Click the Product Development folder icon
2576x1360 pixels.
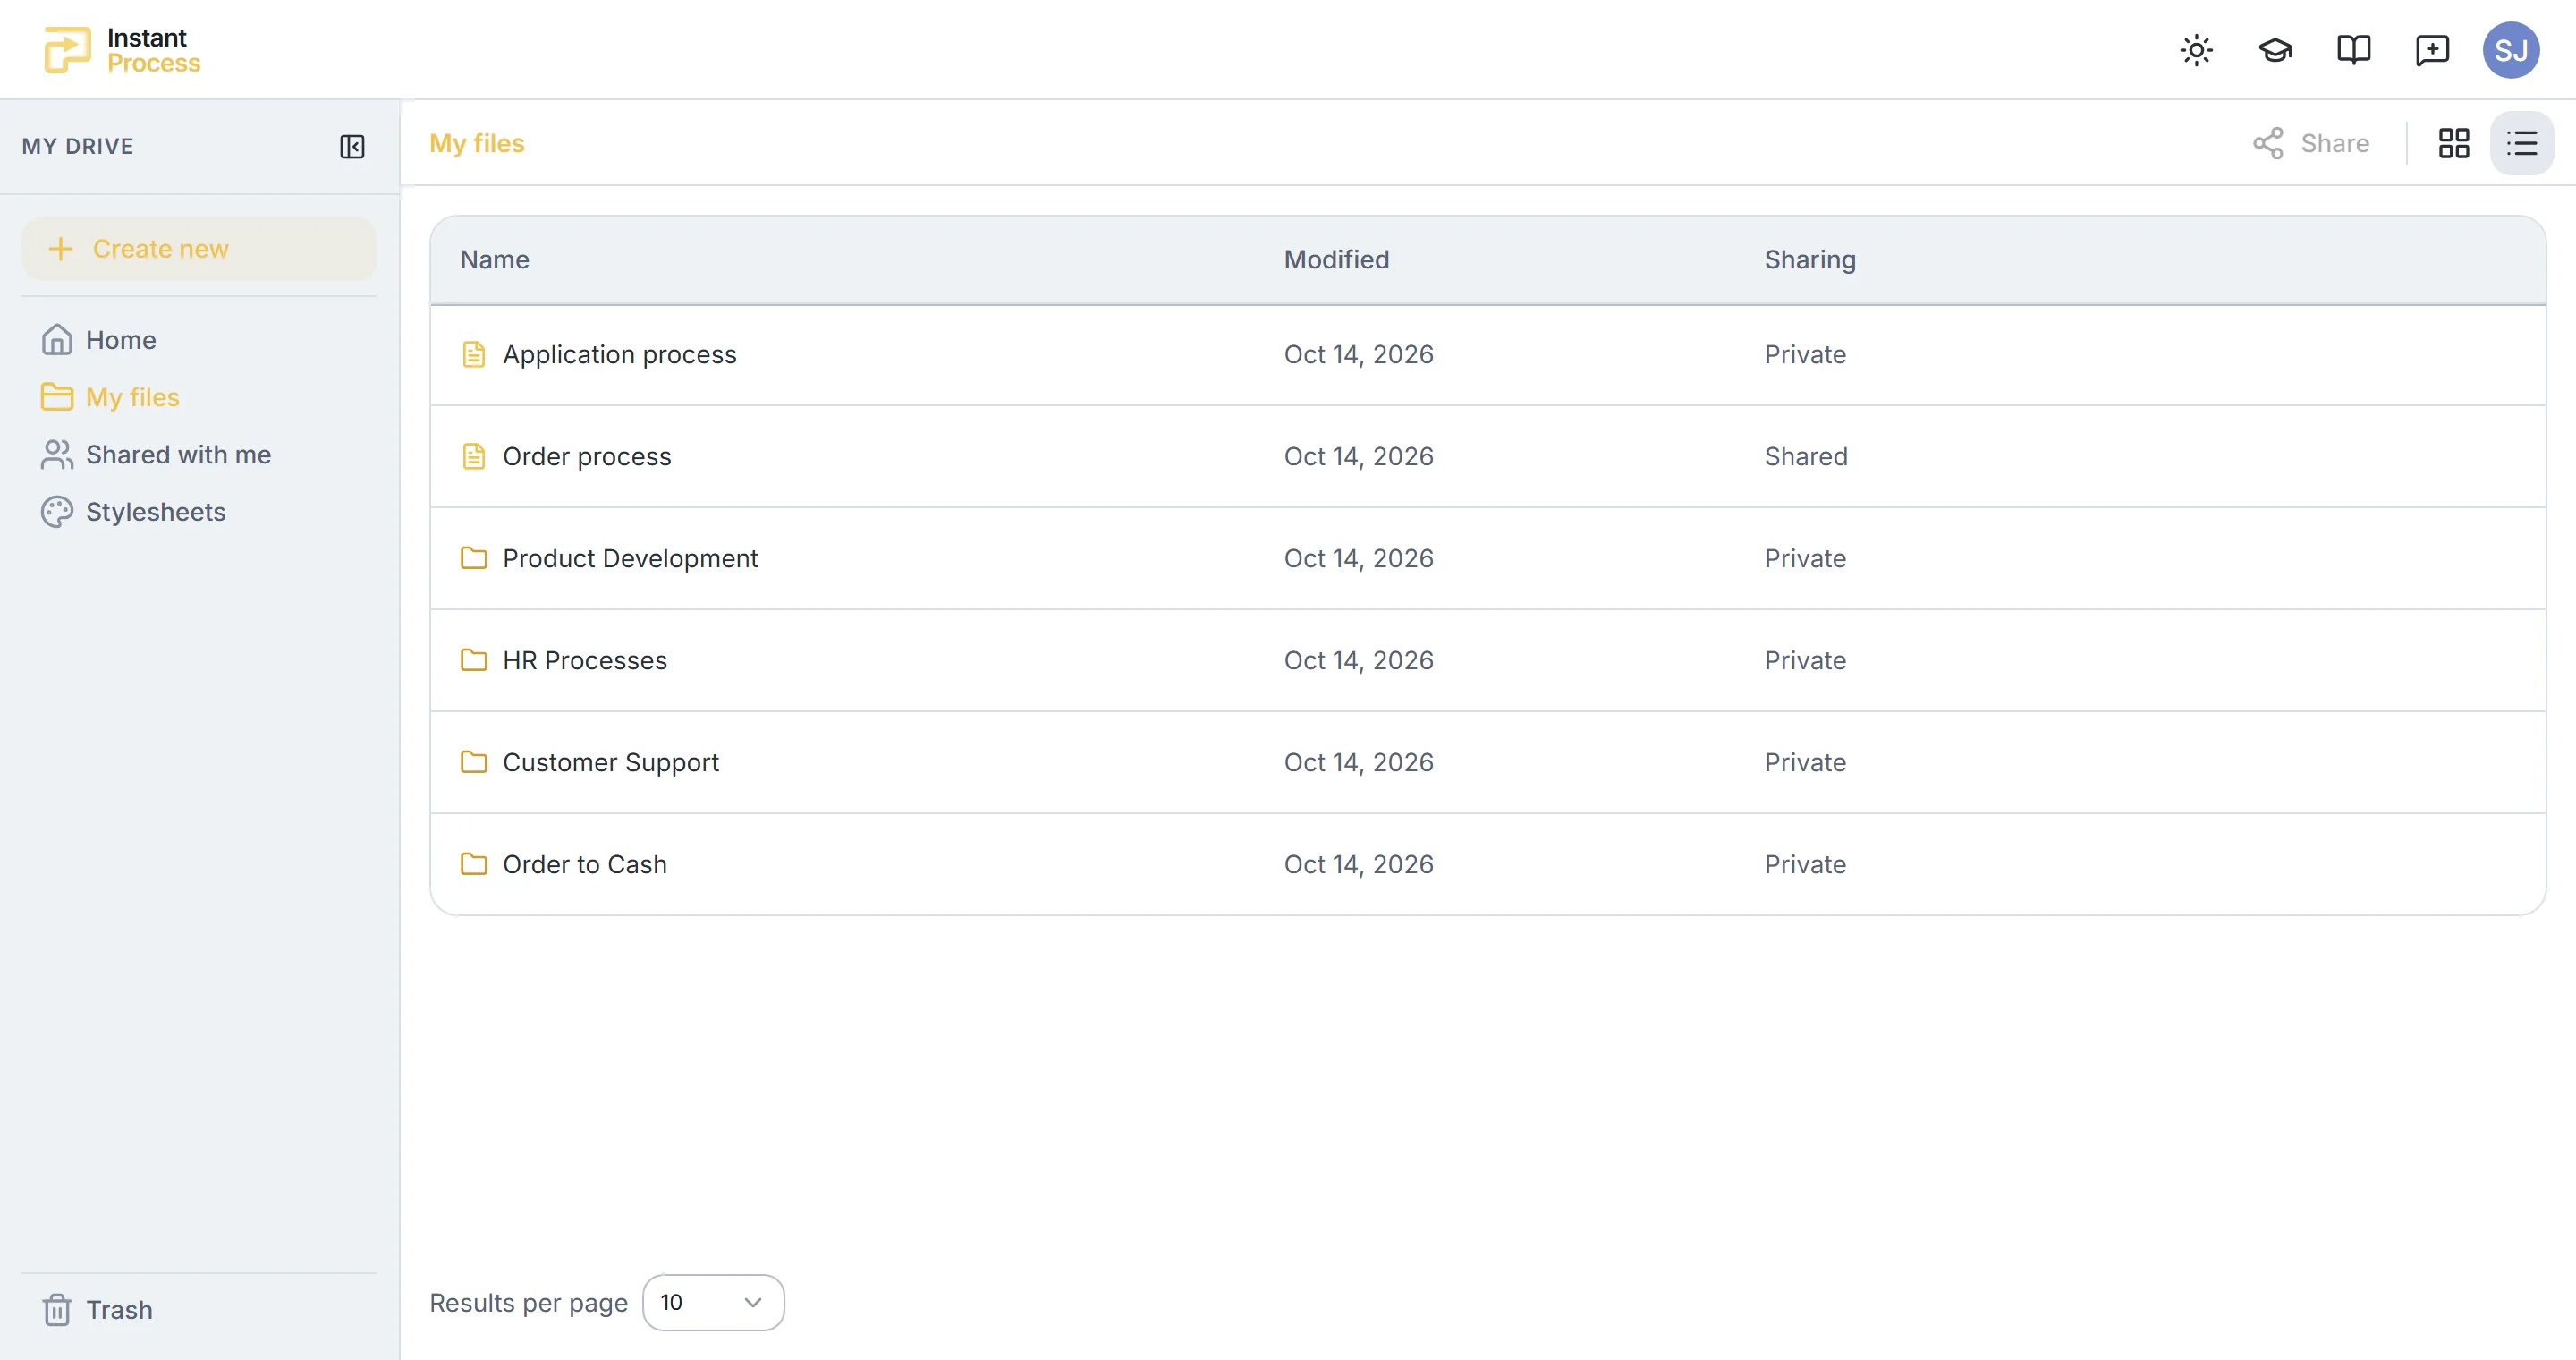pyautogui.click(x=473, y=558)
